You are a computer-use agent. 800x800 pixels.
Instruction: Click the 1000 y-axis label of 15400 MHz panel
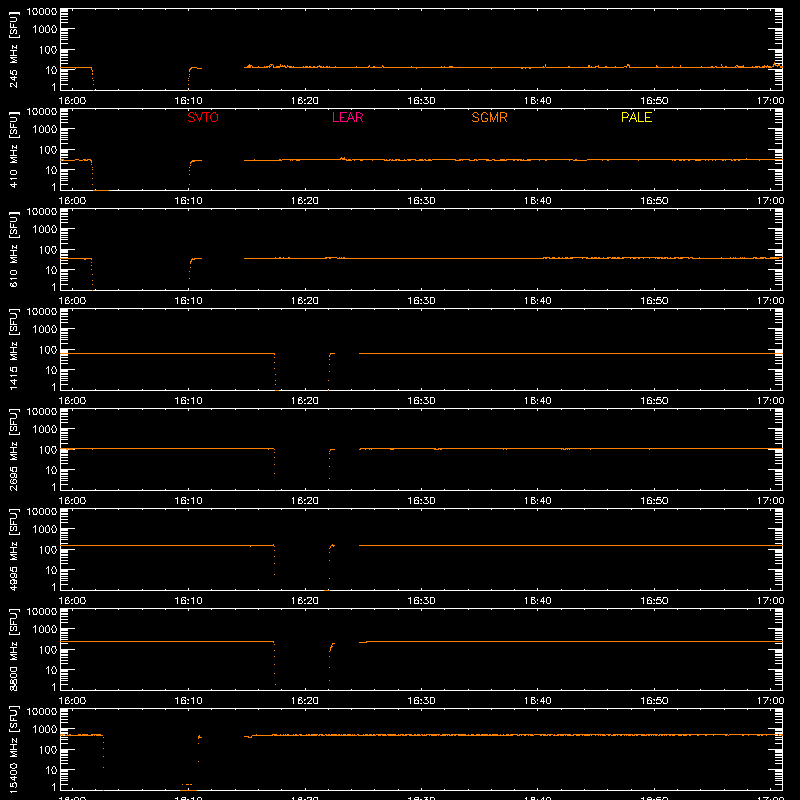[45, 730]
